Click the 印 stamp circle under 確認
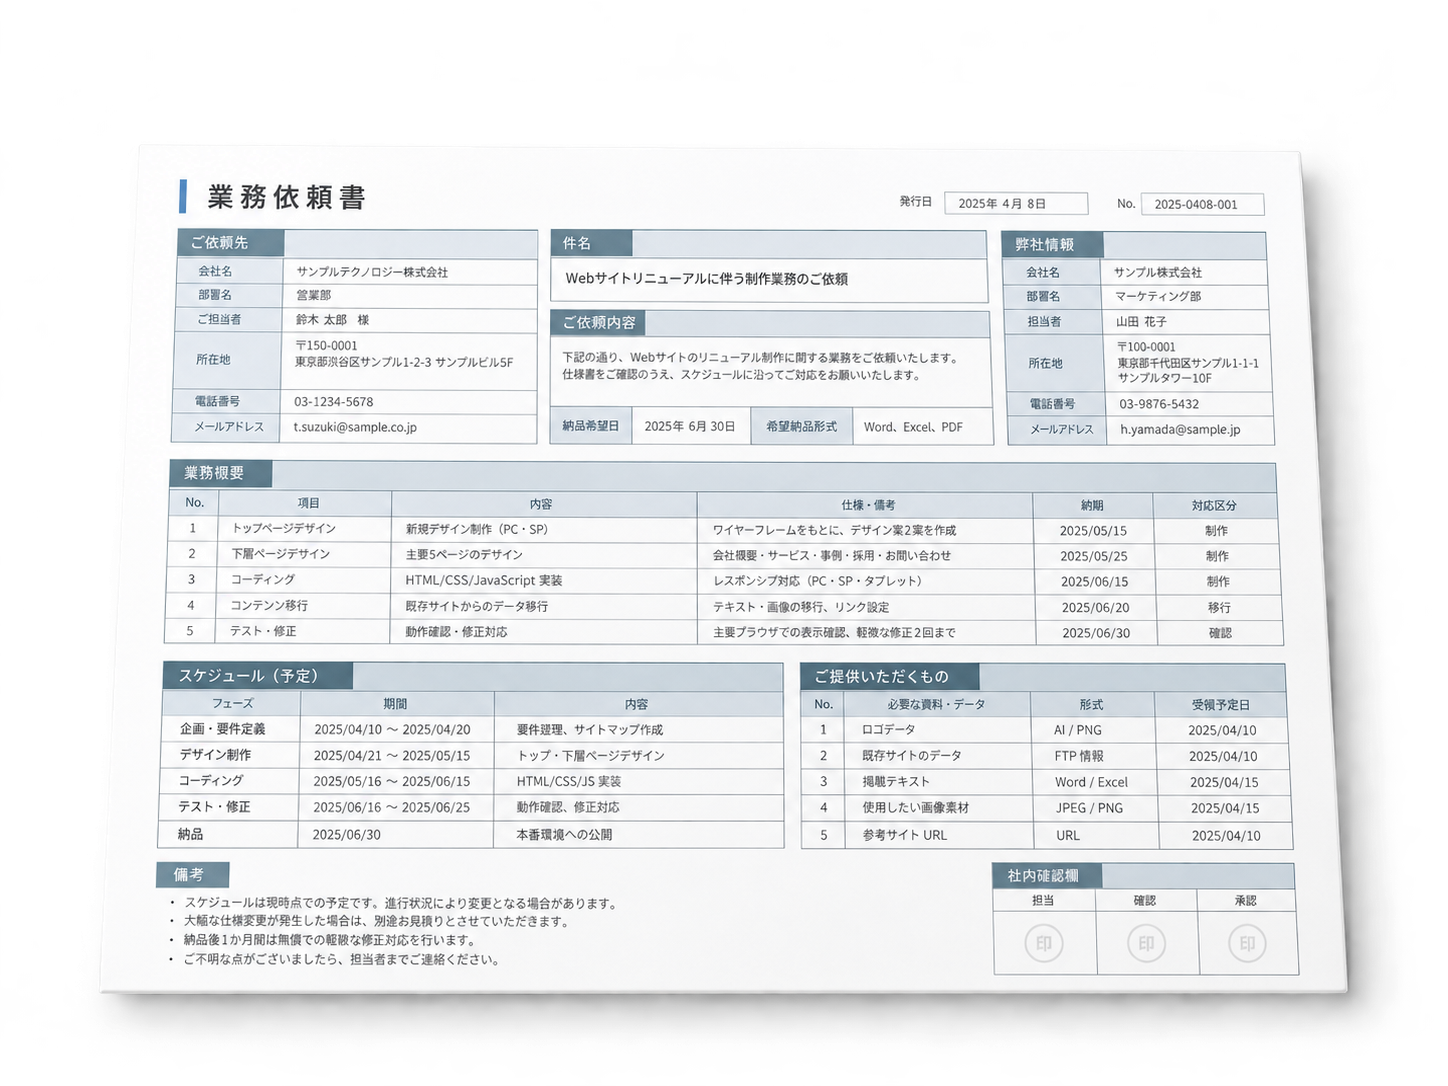1448x1086 pixels. [x=1146, y=944]
